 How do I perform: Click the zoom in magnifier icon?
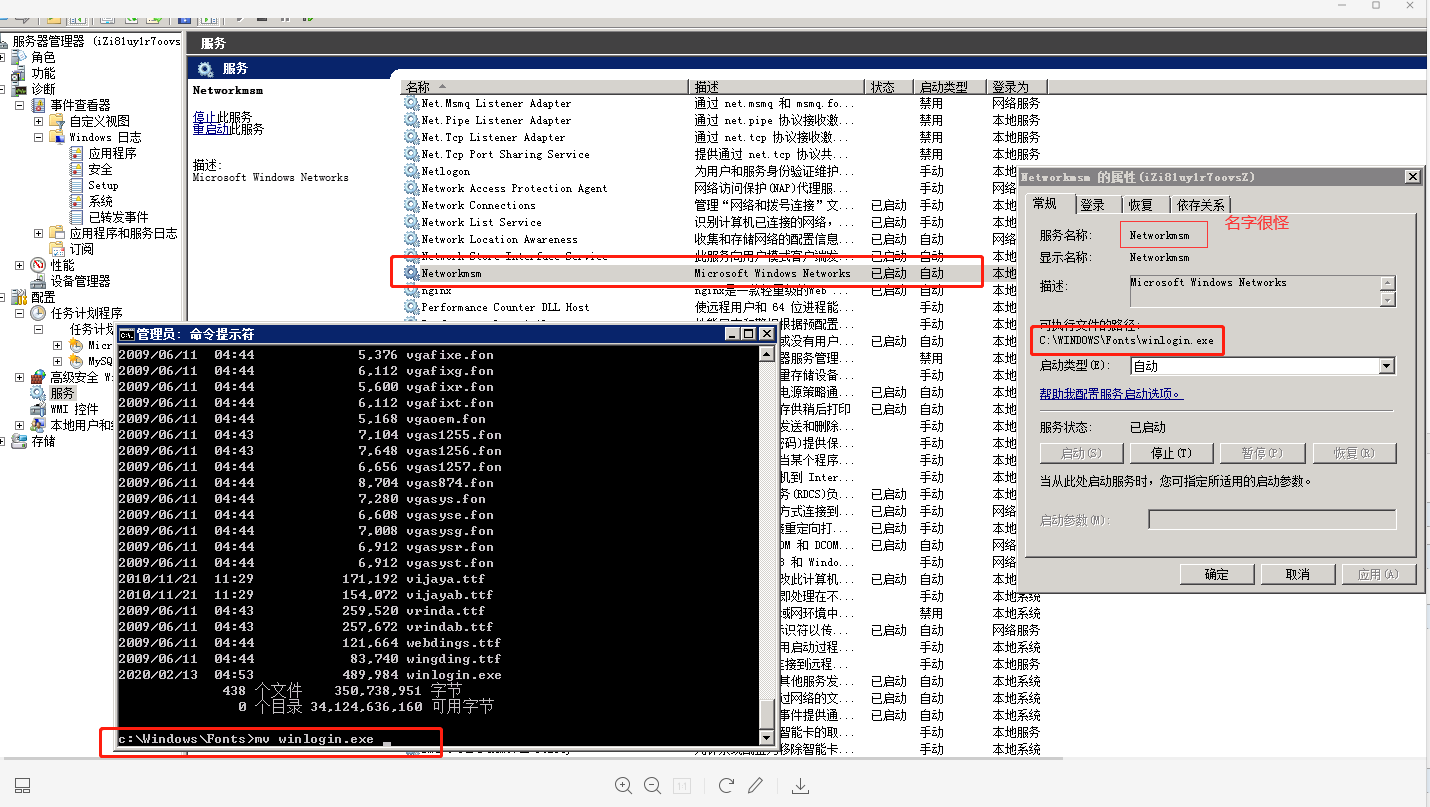coord(623,786)
